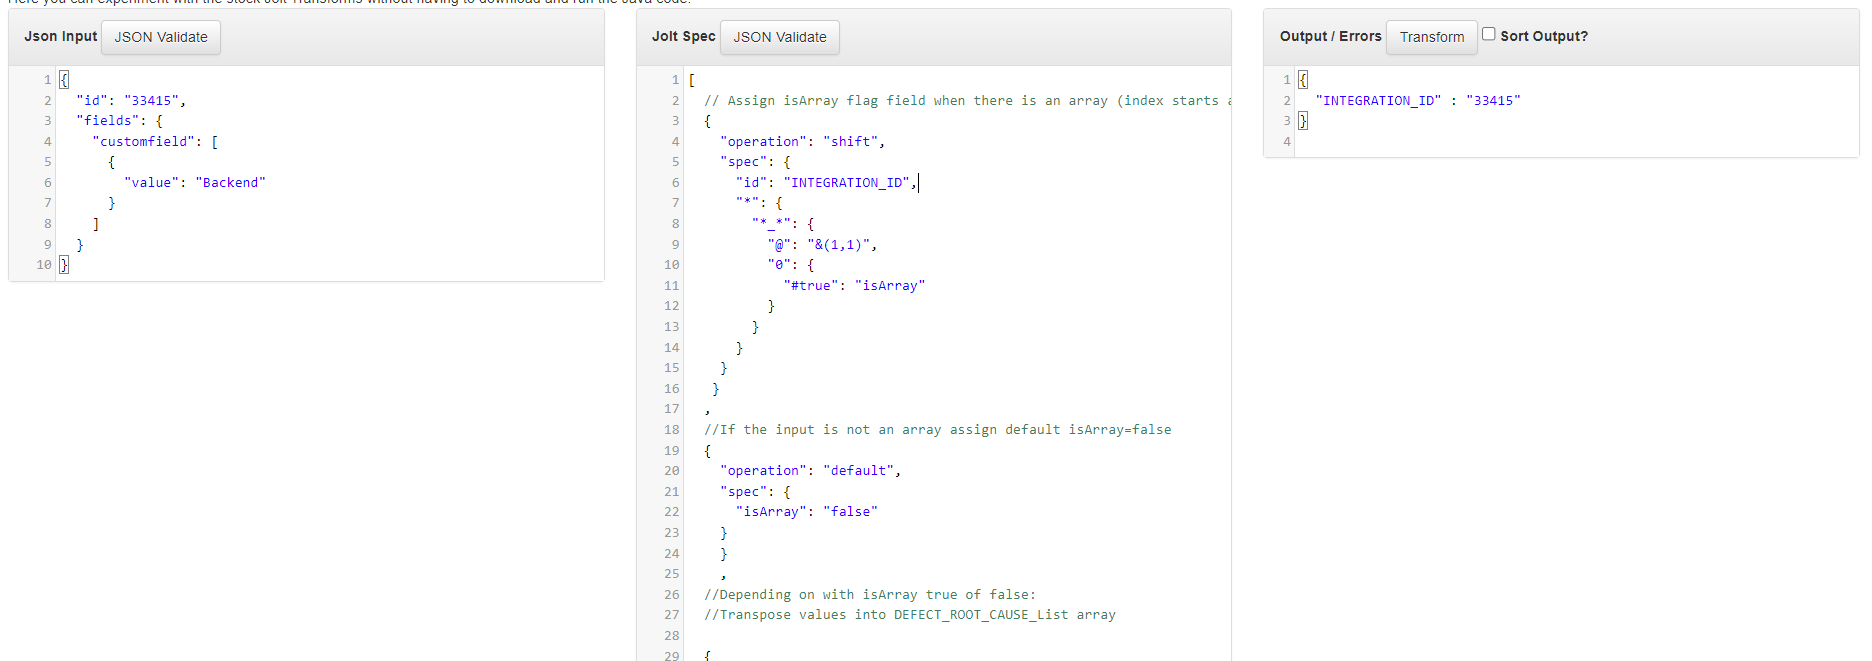Place cursor on "INTEGRATION_ID" in Jolt Spec line 6
The image size is (1872, 661).
coord(846,183)
